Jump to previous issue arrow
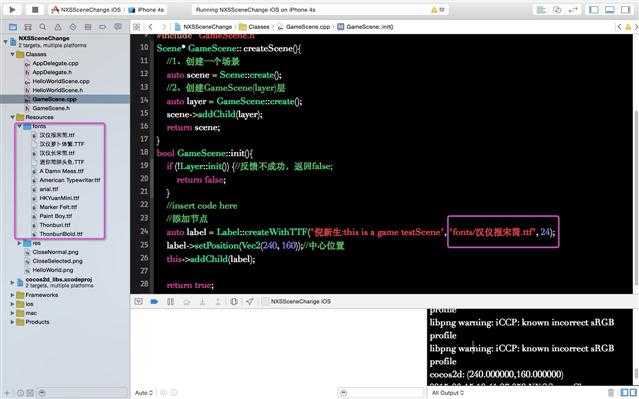 click(619, 27)
